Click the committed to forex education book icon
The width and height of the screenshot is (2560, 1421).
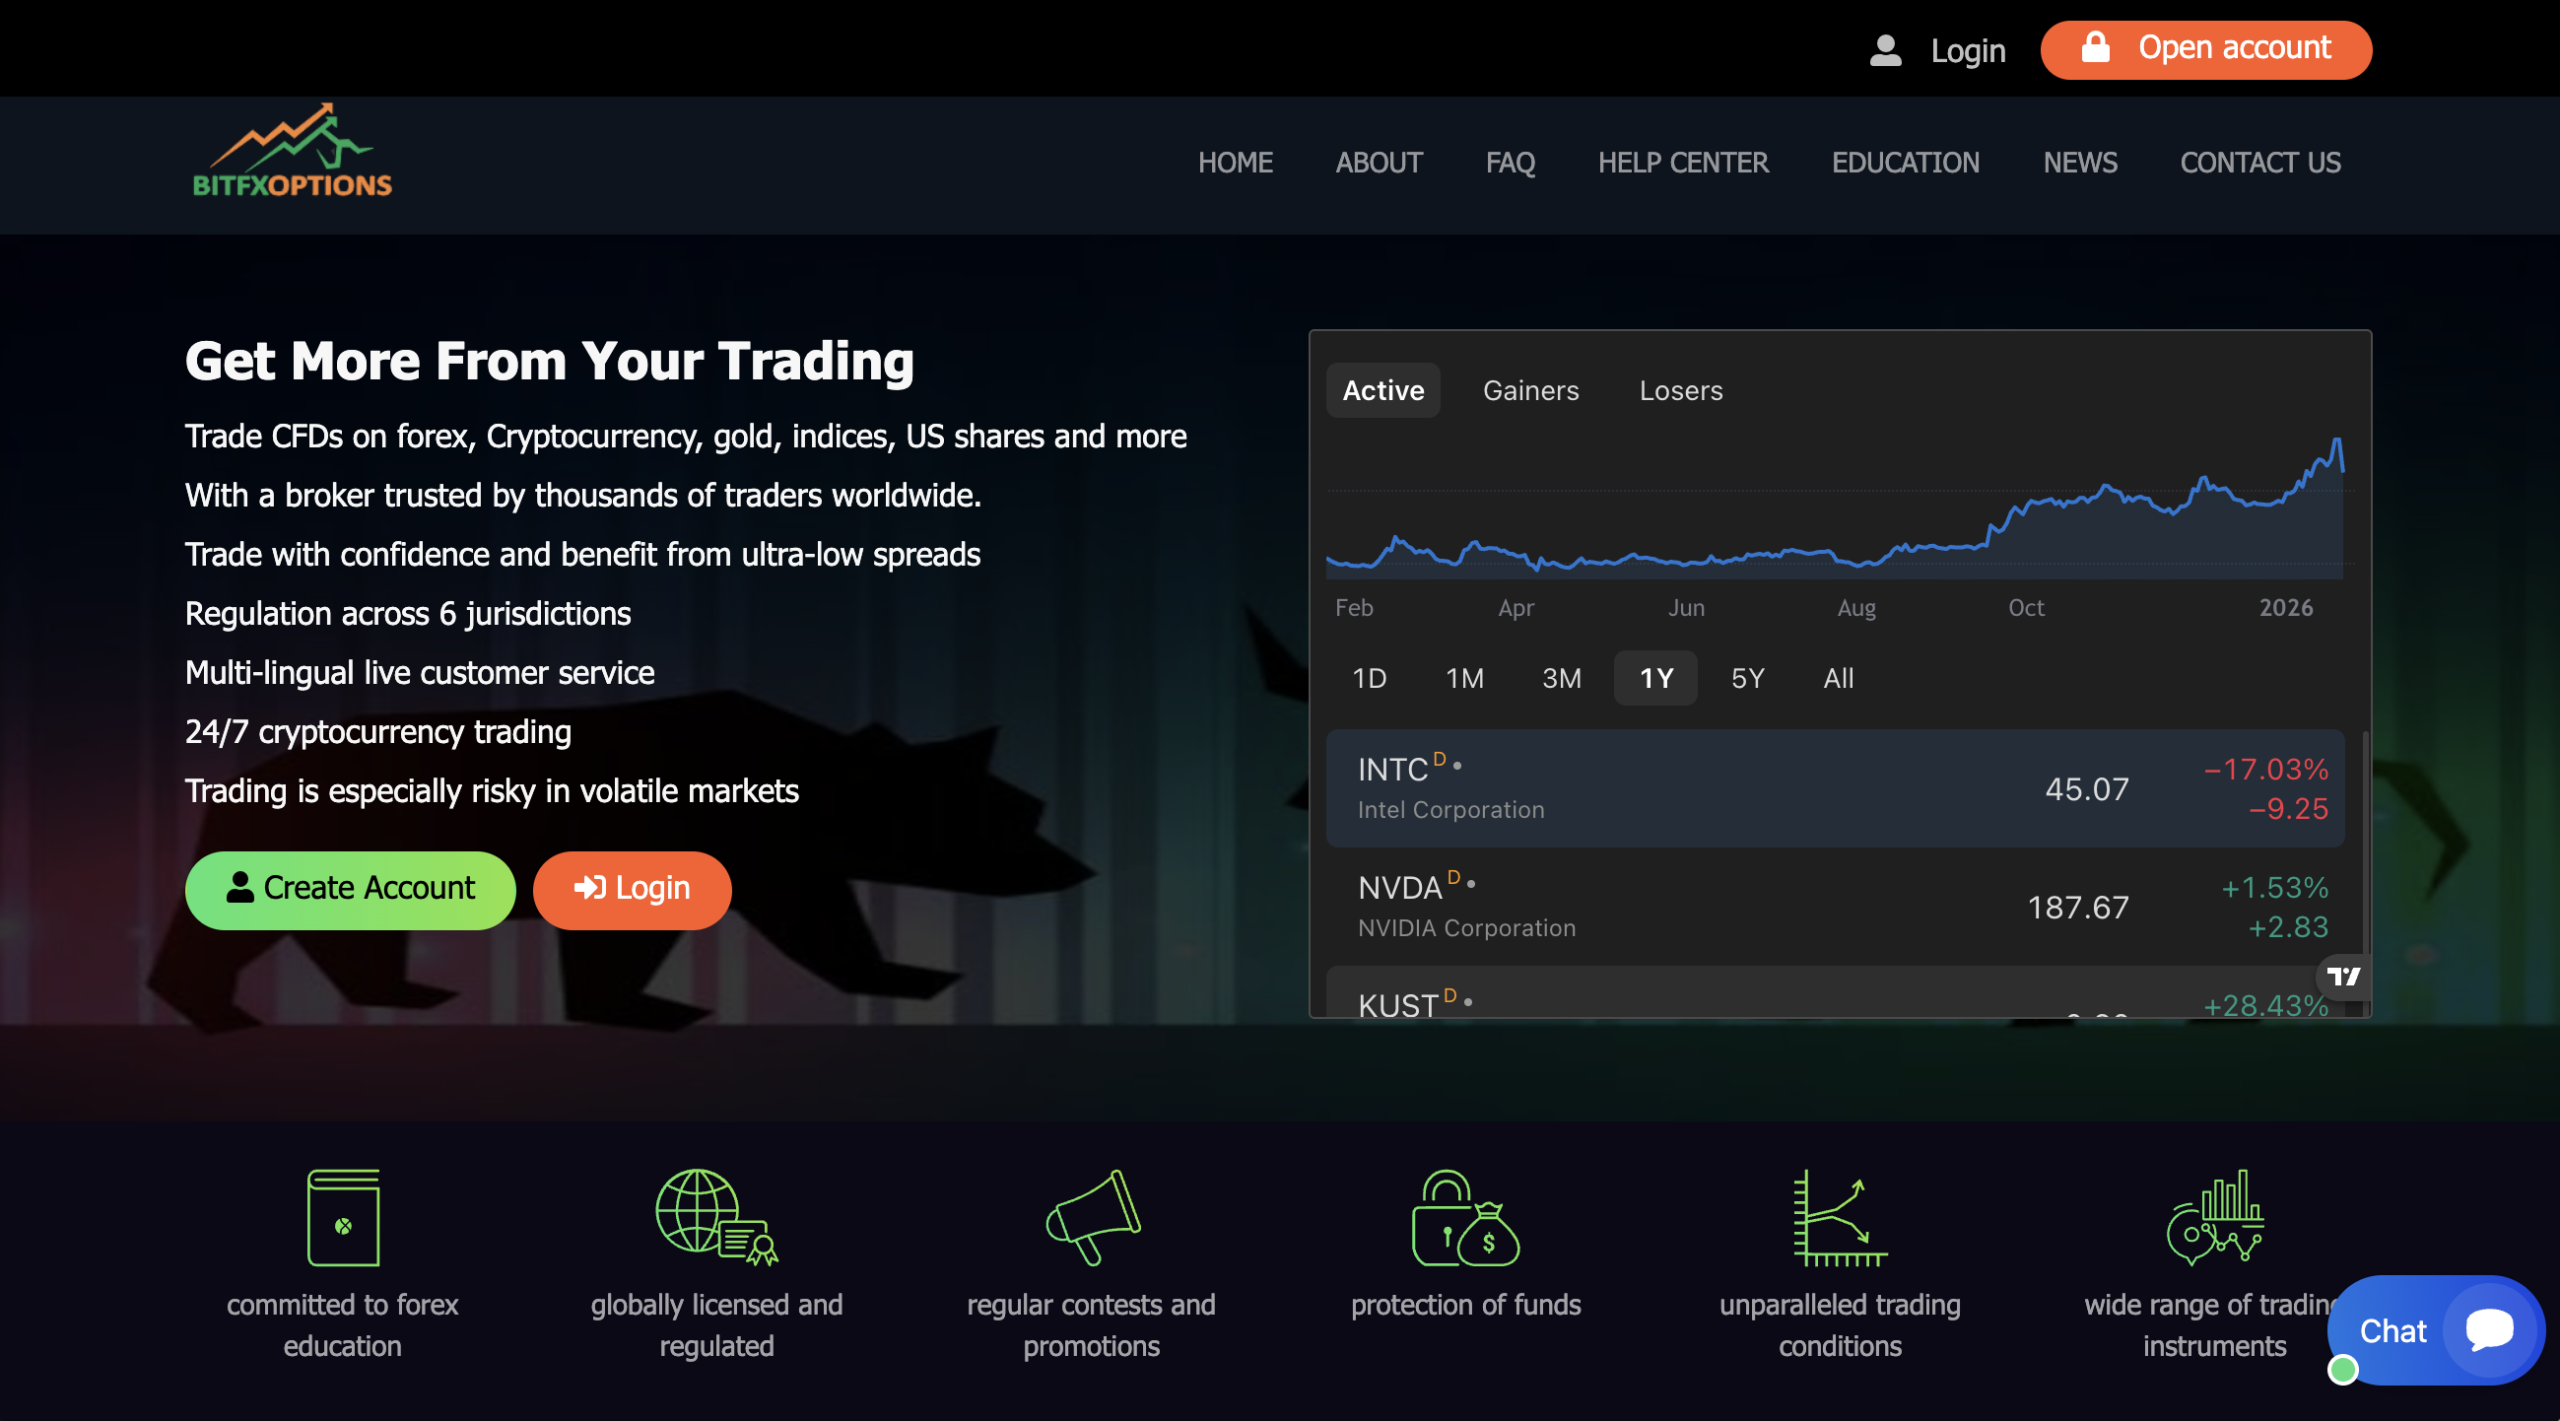tap(343, 1218)
